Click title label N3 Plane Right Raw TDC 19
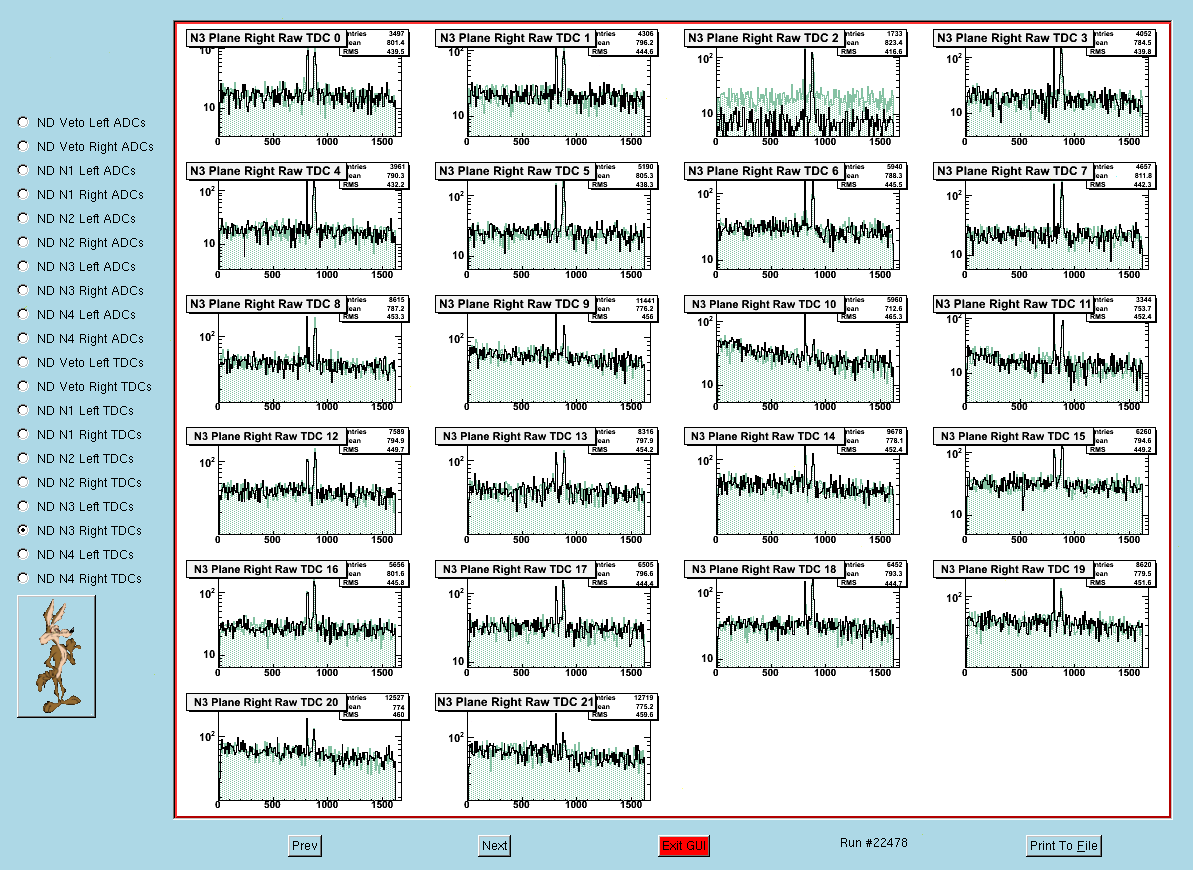1193x870 pixels. coord(1013,569)
